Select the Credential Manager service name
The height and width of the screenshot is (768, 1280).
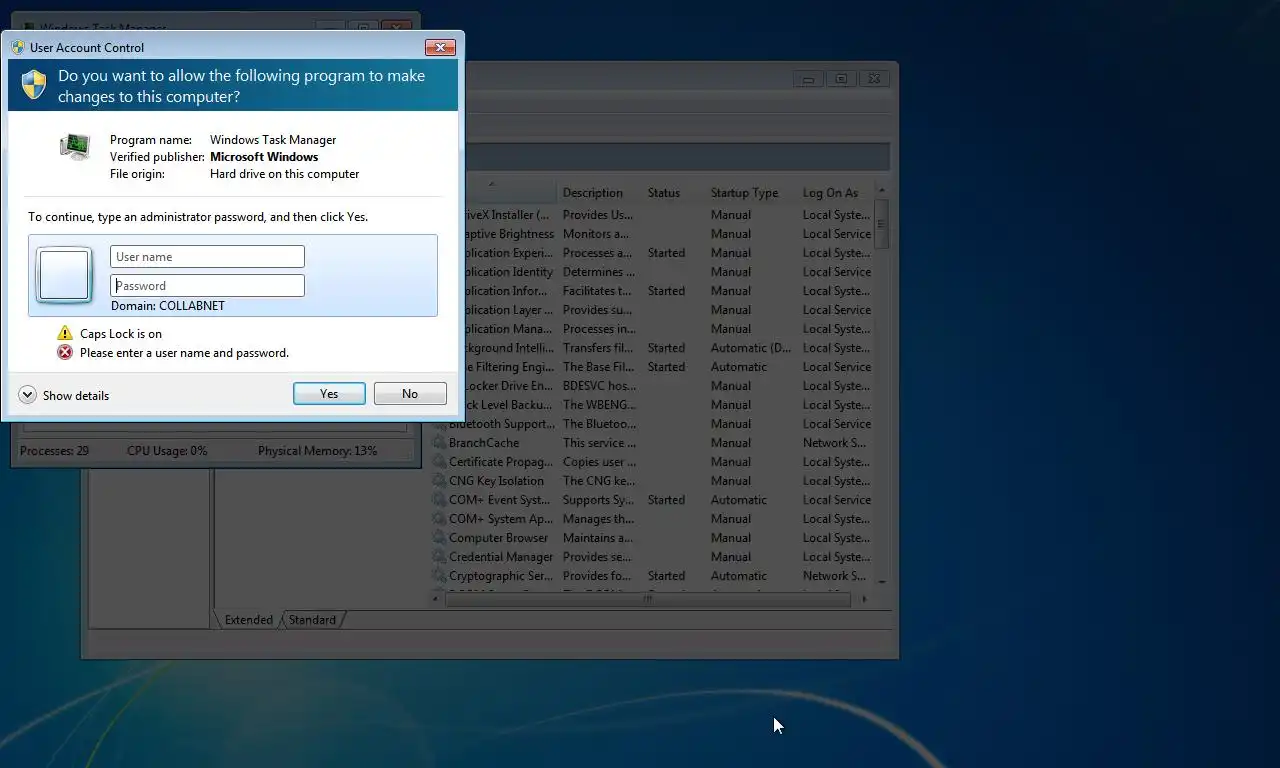501,557
